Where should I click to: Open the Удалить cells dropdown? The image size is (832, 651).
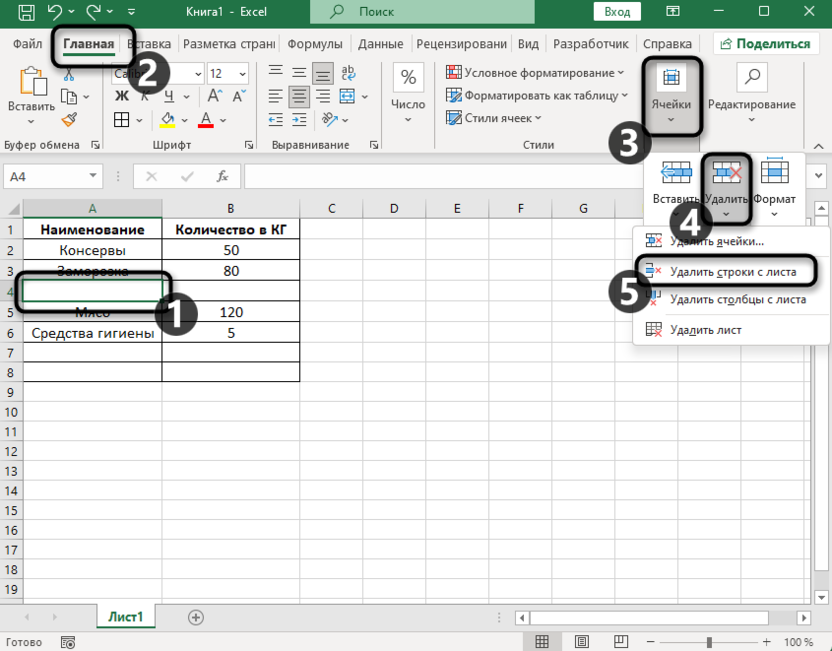point(726,189)
